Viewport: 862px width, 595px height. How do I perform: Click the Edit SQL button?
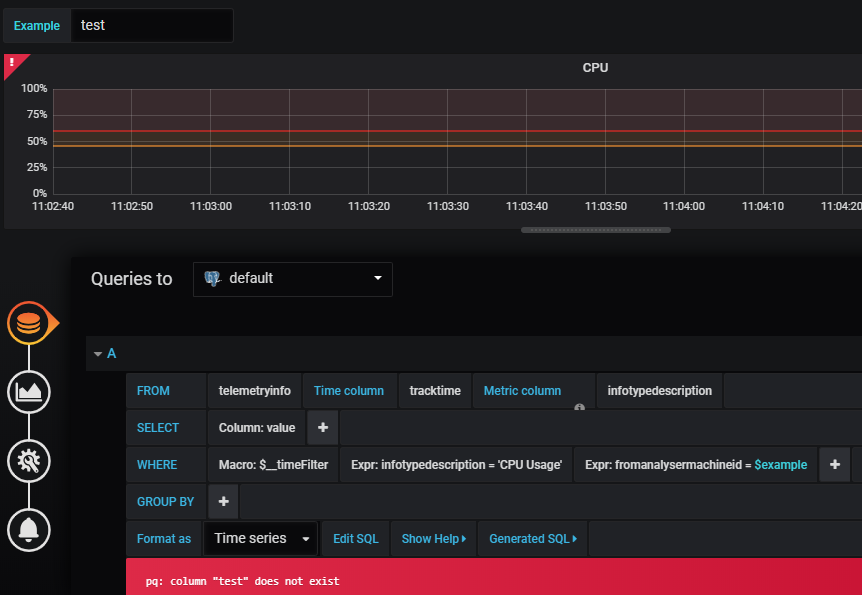(355, 538)
